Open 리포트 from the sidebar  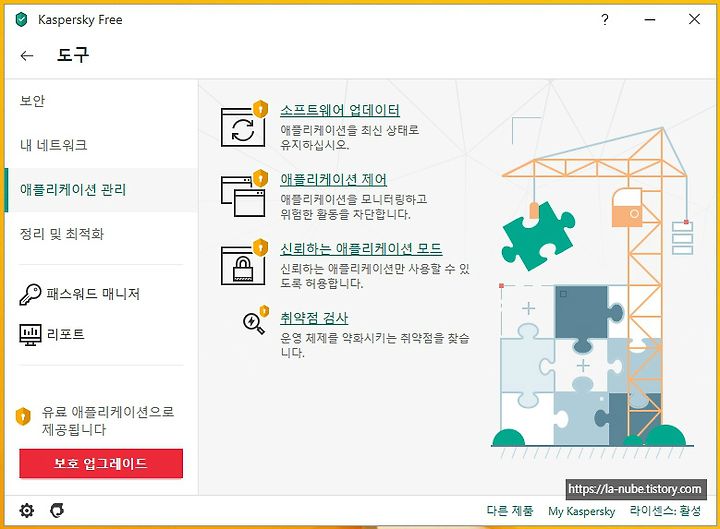(x=66, y=334)
